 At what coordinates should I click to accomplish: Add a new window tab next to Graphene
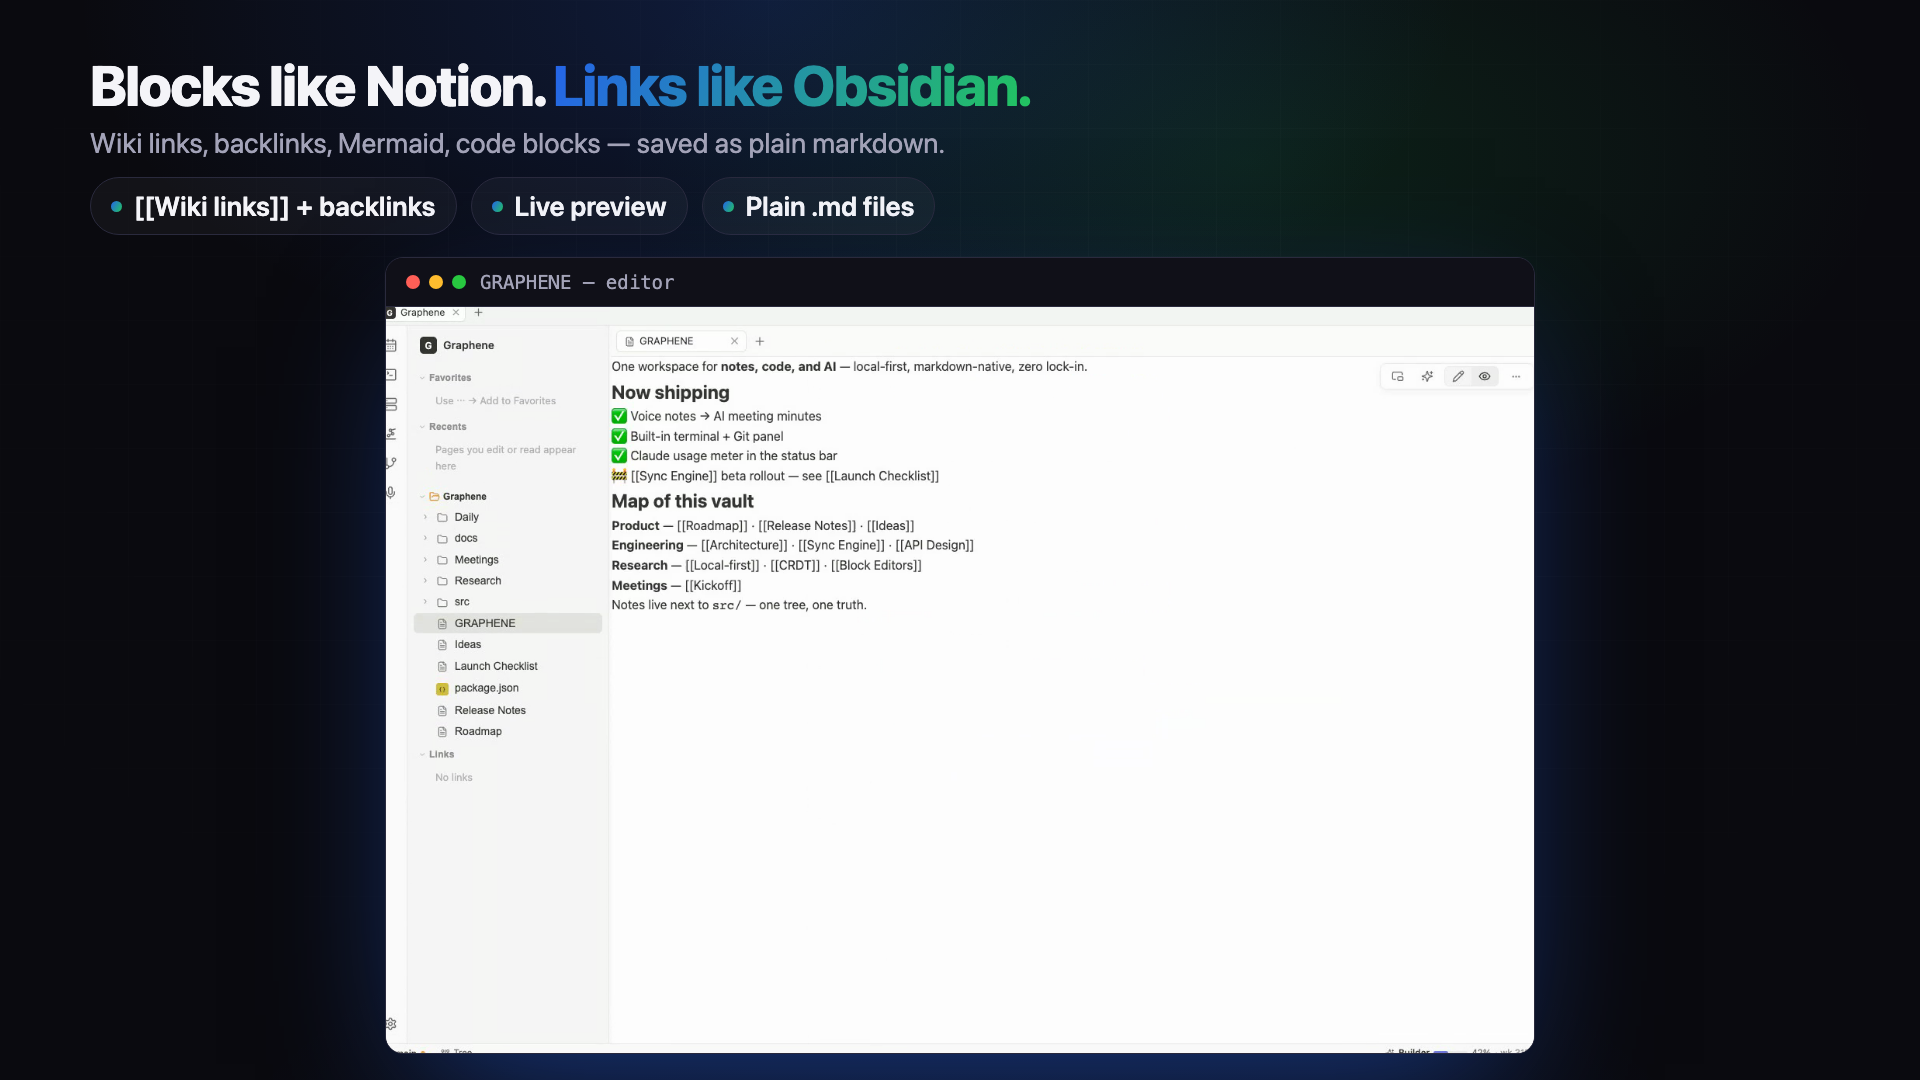(x=479, y=313)
